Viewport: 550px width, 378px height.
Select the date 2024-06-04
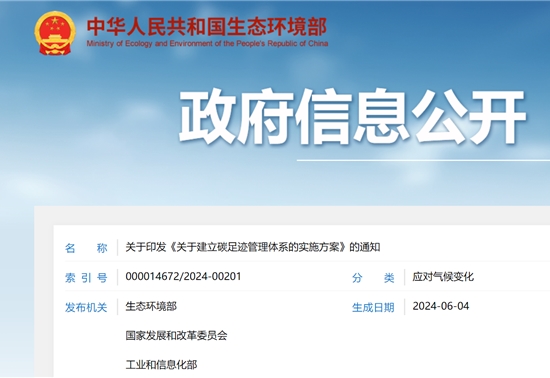pos(441,306)
